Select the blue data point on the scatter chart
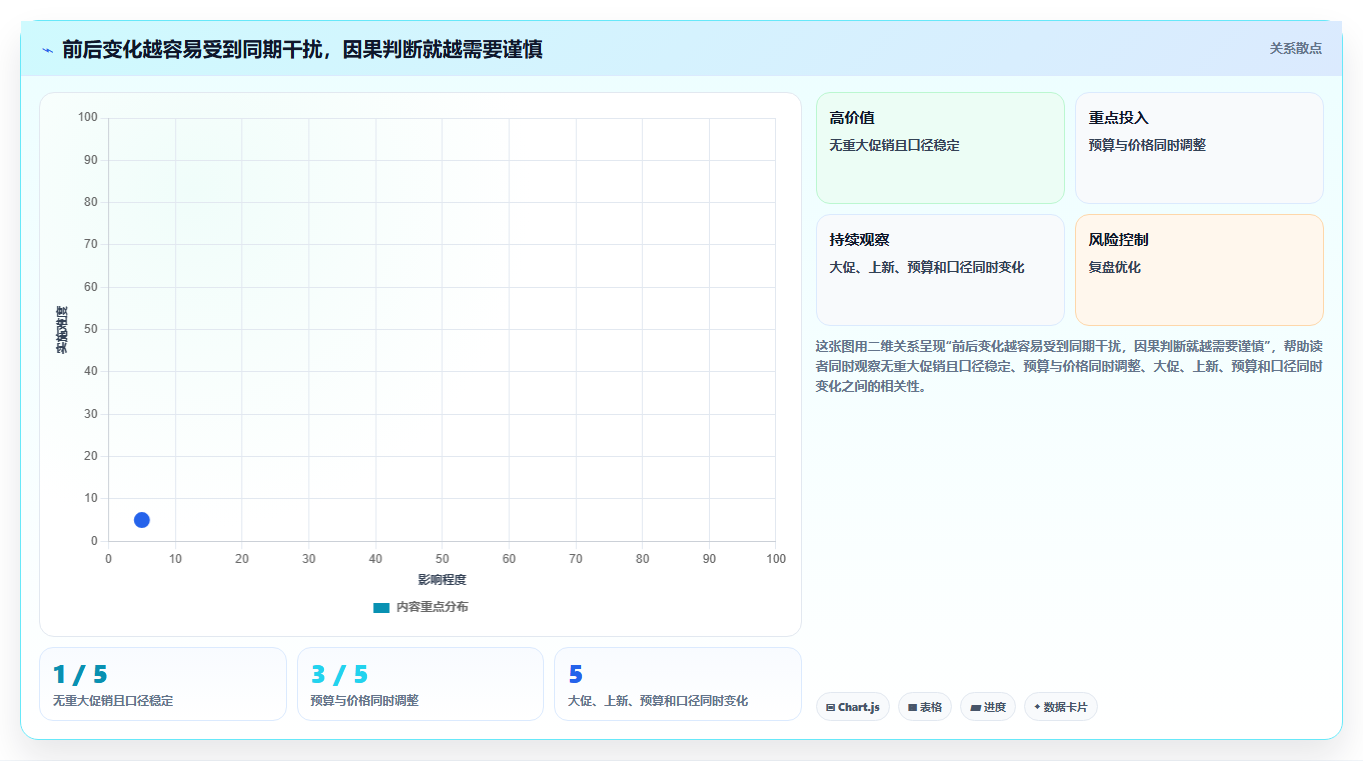 pyautogui.click(x=142, y=520)
